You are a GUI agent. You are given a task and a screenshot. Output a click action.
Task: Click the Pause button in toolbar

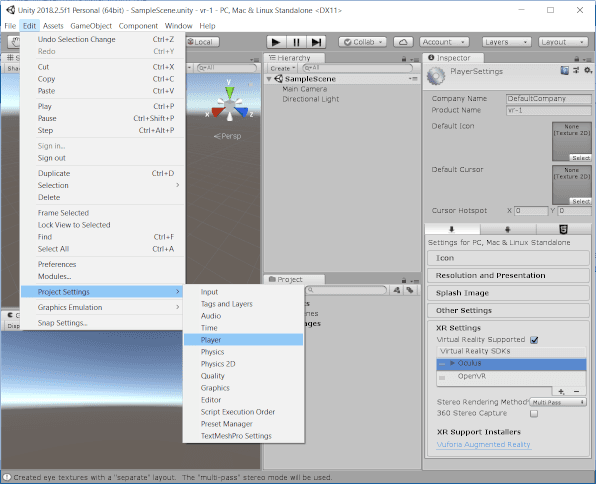[296, 42]
